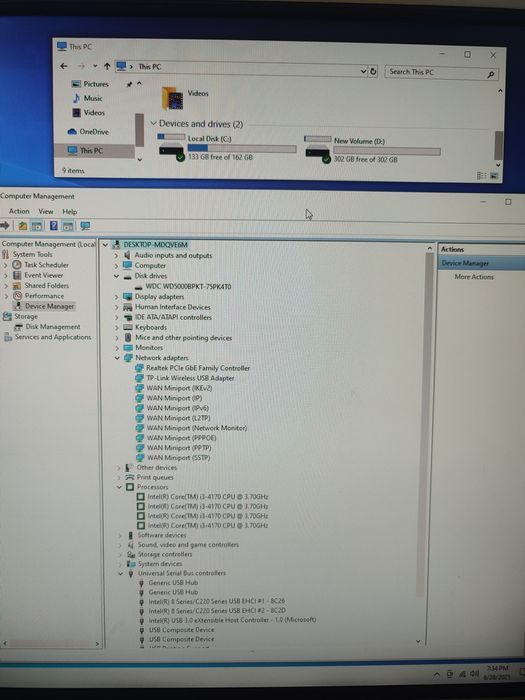
Task: Expand IDE ATA/ATAPI controllers
Action: (117, 317)
